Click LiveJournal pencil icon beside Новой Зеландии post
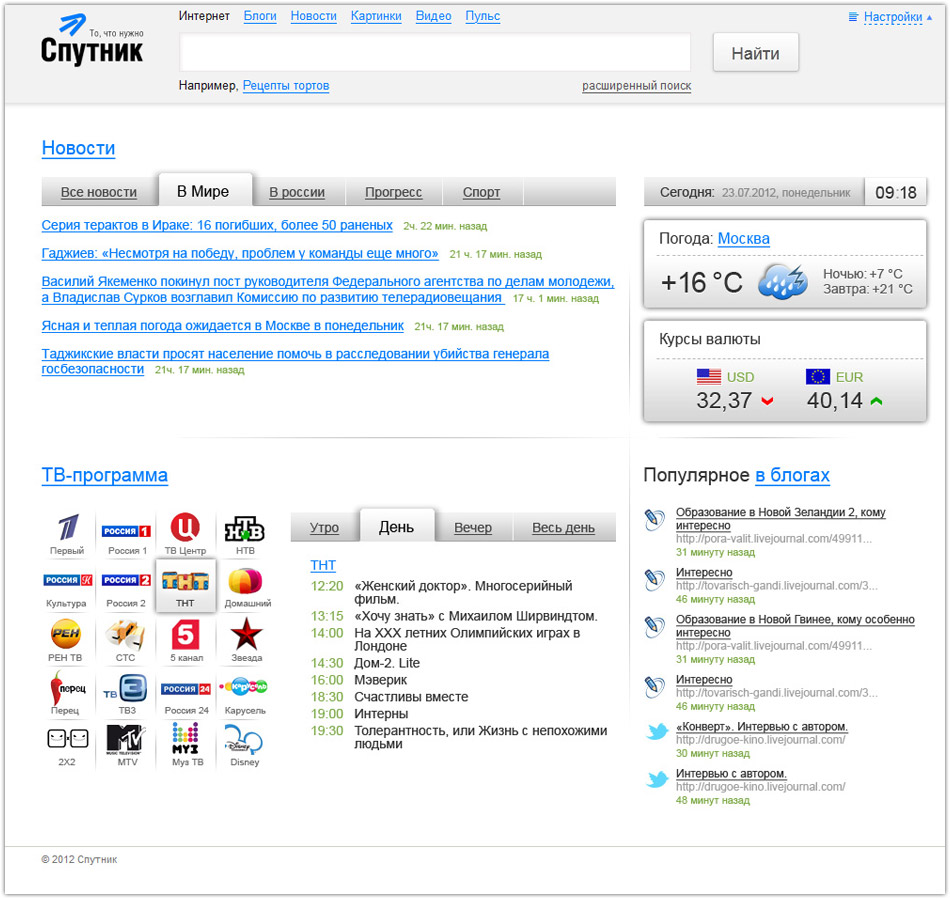 click(654, 520)
